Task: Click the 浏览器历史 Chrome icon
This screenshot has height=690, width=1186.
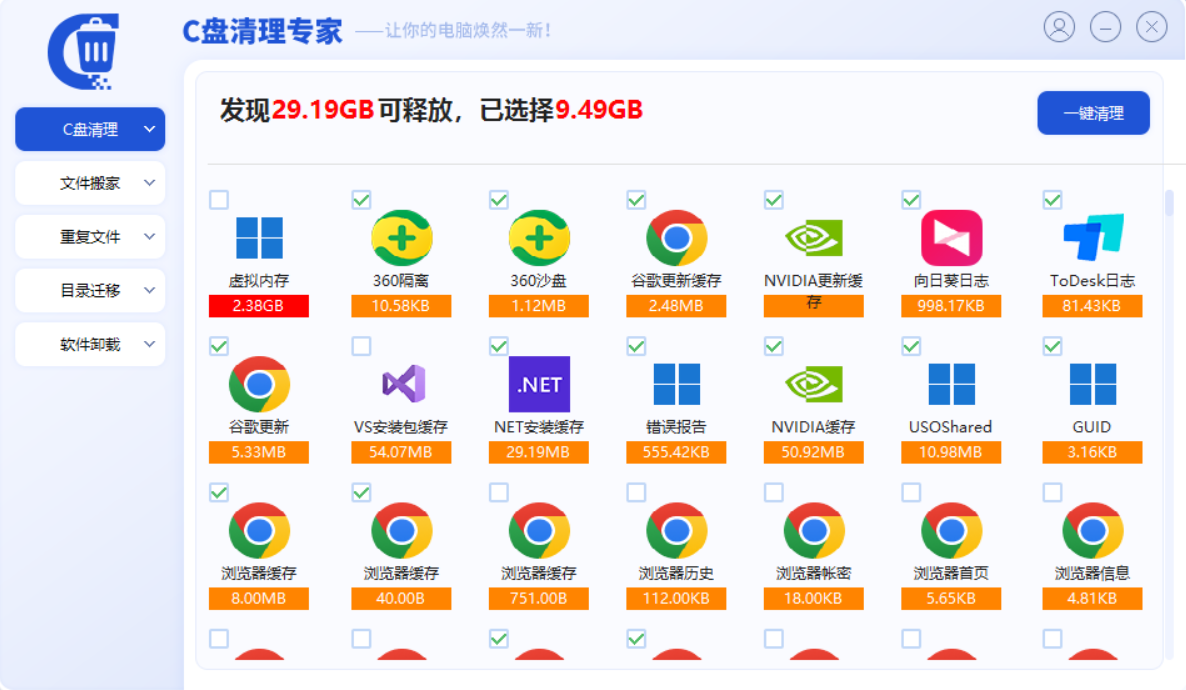Action: coord(677,530)
